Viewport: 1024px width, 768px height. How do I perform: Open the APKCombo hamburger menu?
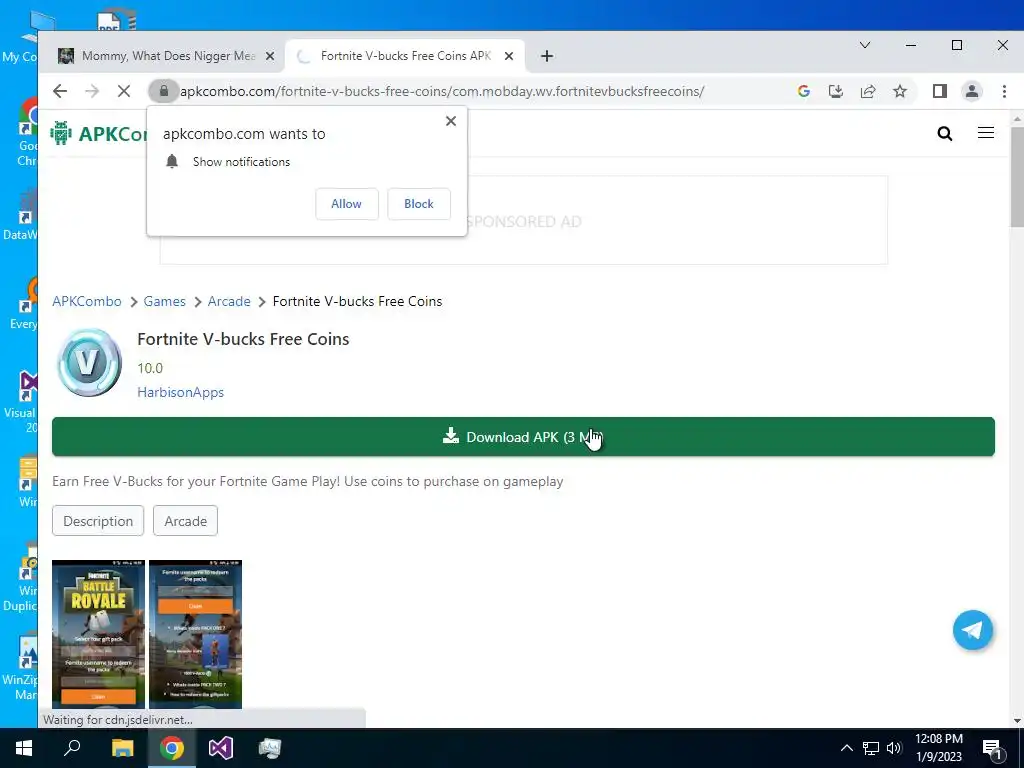[x=986, y=133]
